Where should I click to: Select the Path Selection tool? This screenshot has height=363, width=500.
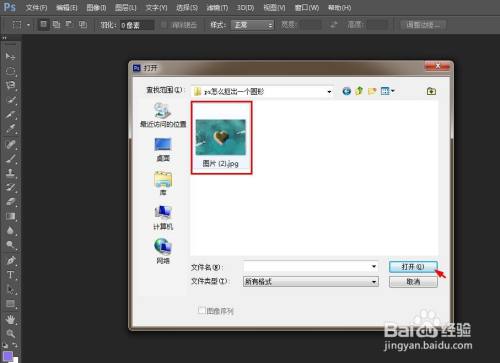pyautogui.click(x=10, y=289)
